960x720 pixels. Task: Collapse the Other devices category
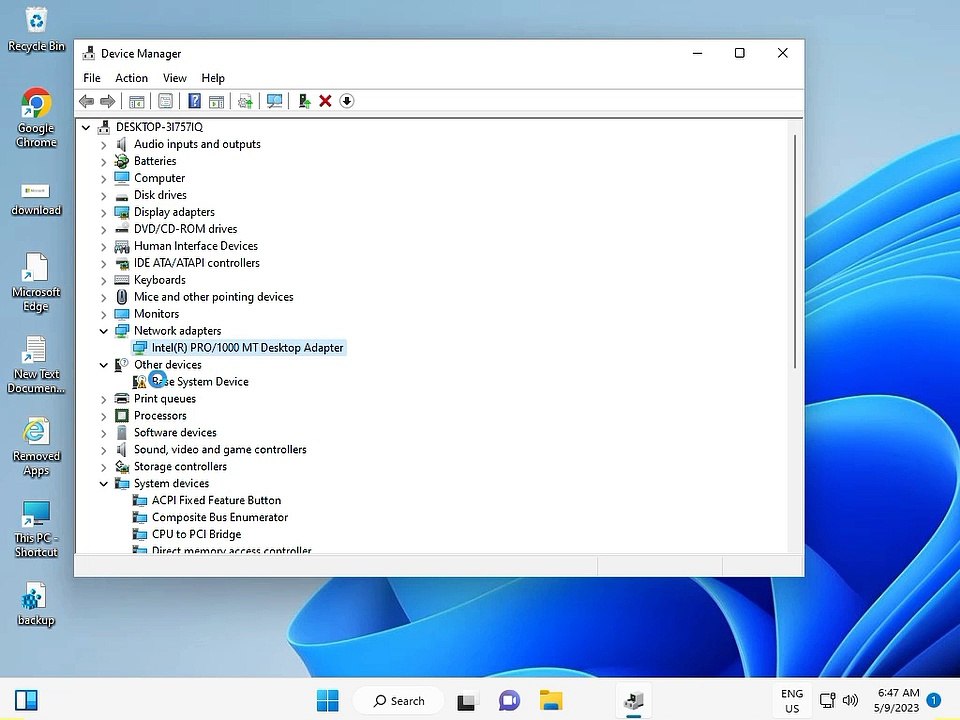[x=103, y=365]
